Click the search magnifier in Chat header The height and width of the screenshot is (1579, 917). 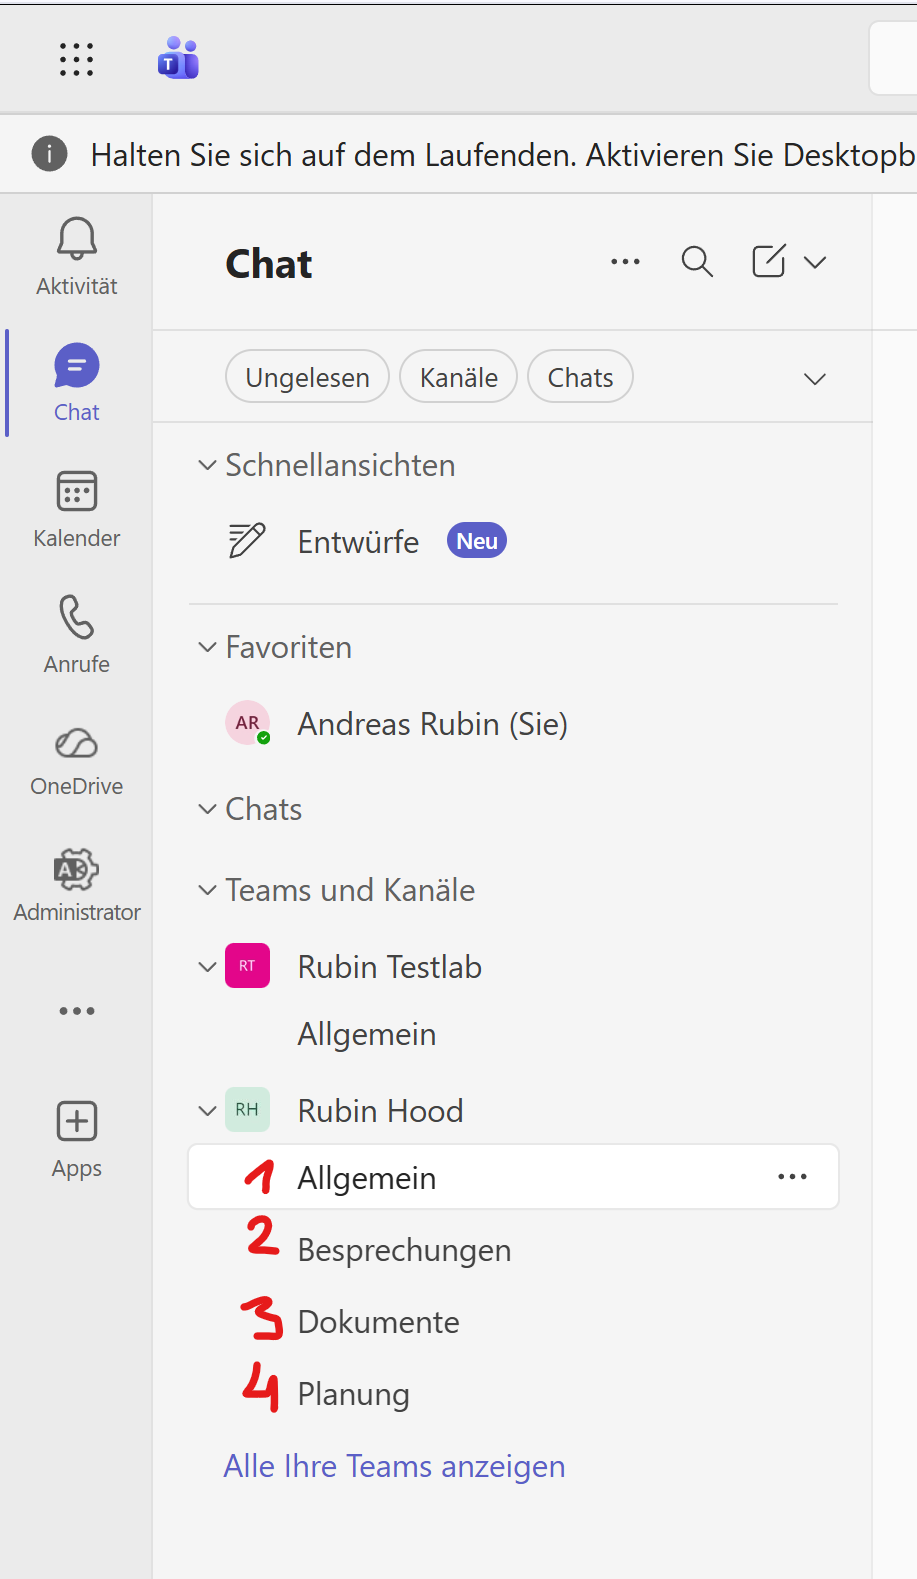click(x=697, y=262)
